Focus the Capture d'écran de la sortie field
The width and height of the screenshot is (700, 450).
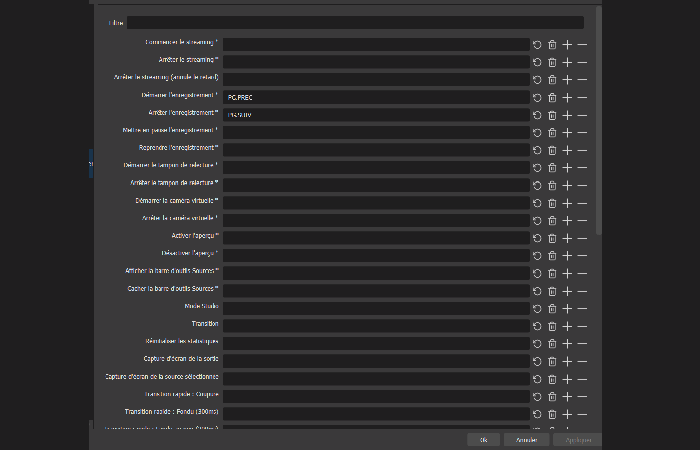[x=376, y=361]
